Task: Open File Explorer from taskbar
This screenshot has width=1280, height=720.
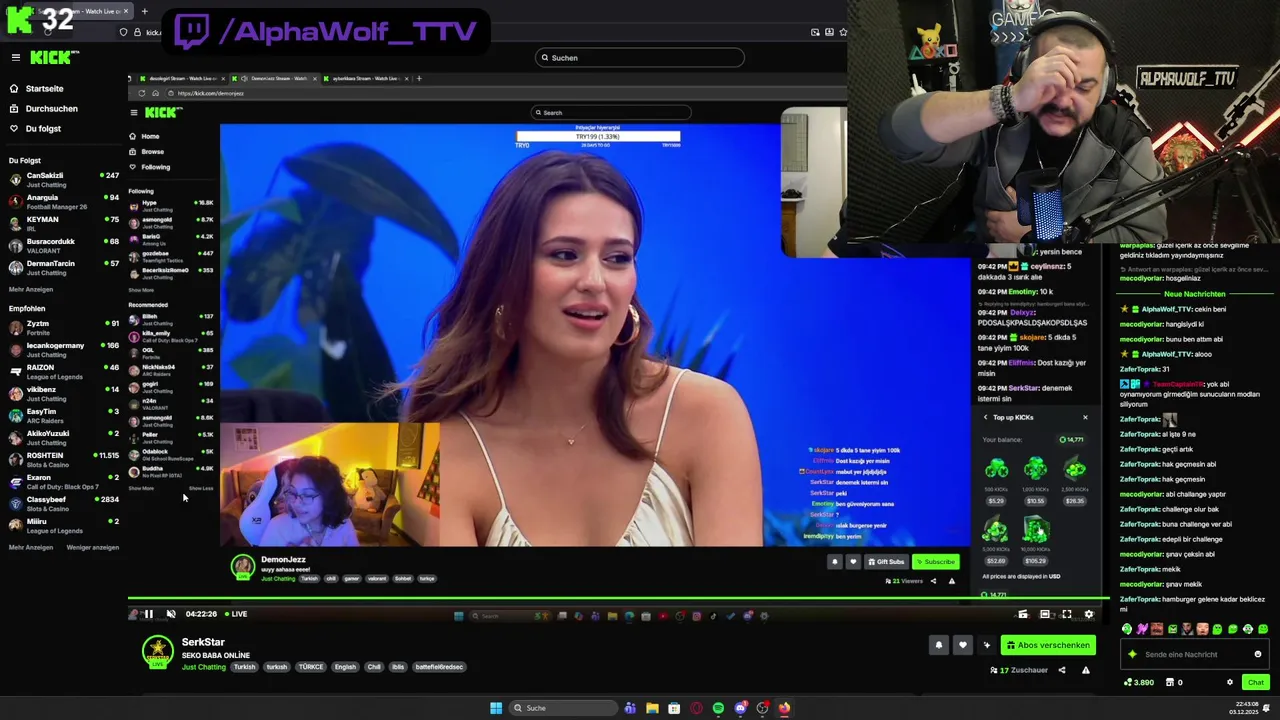Action: [x=652, y=708]
